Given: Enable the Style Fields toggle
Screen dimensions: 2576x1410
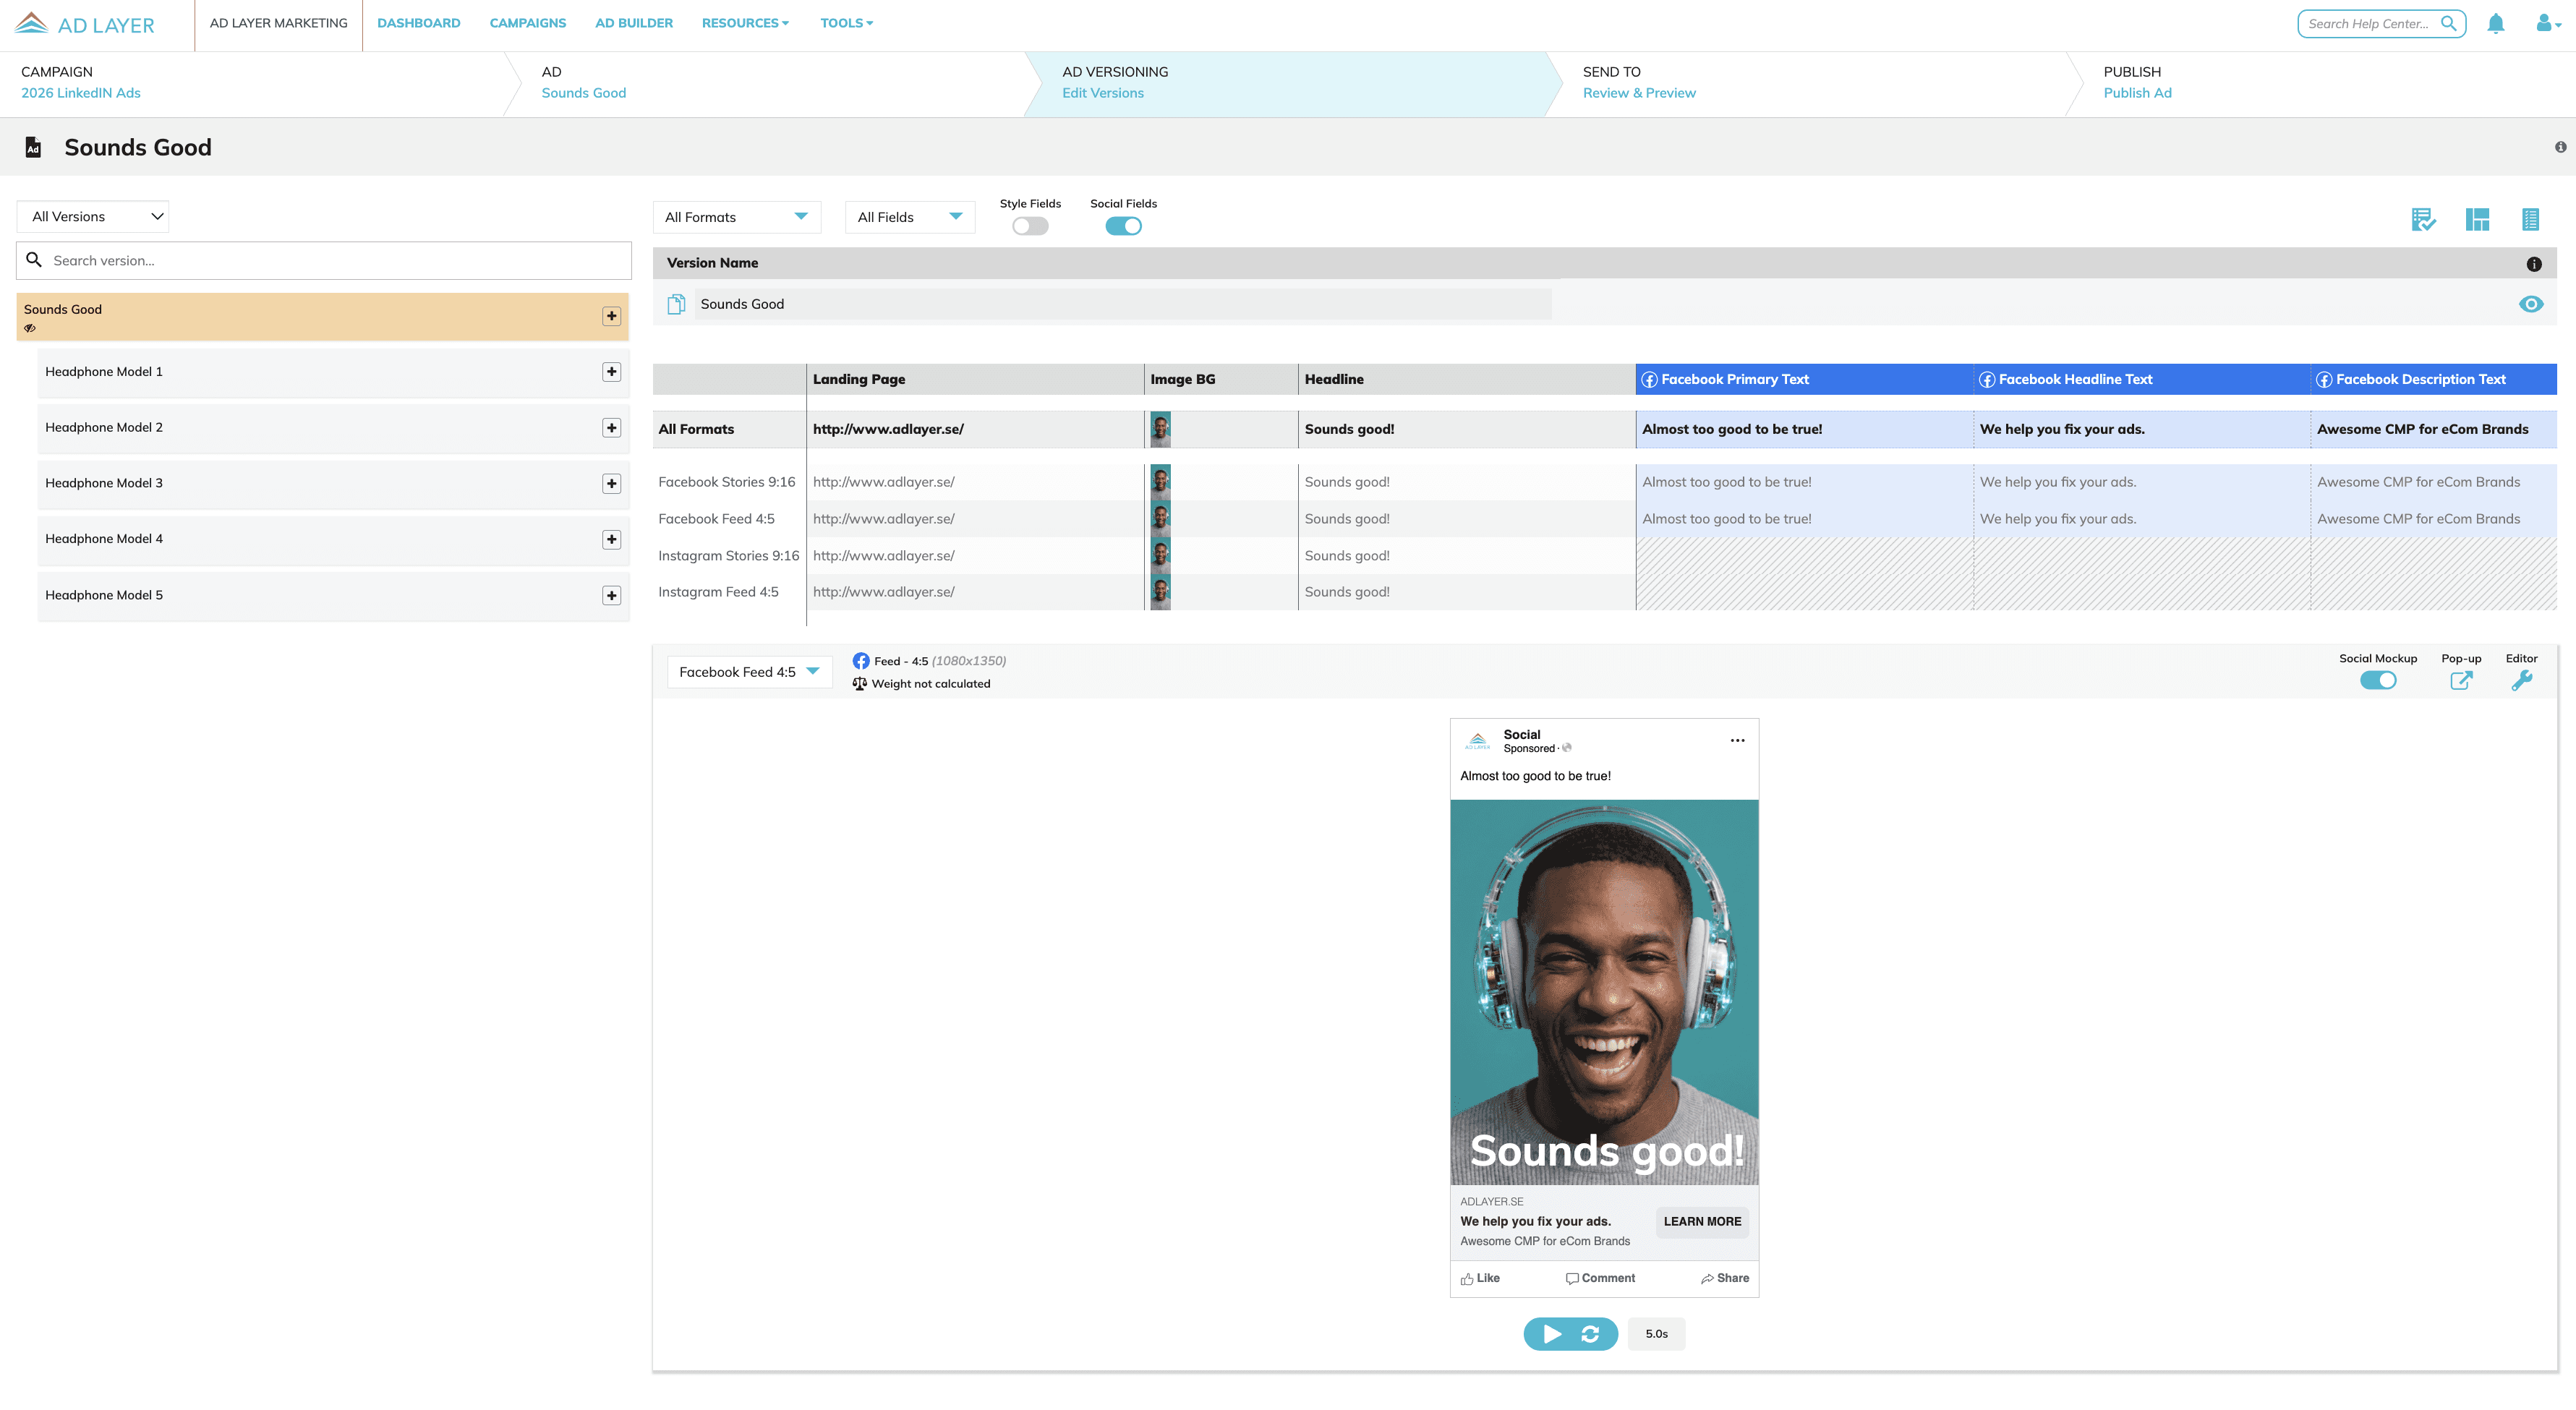Looking at the screenshot, I should (1030, 226).
